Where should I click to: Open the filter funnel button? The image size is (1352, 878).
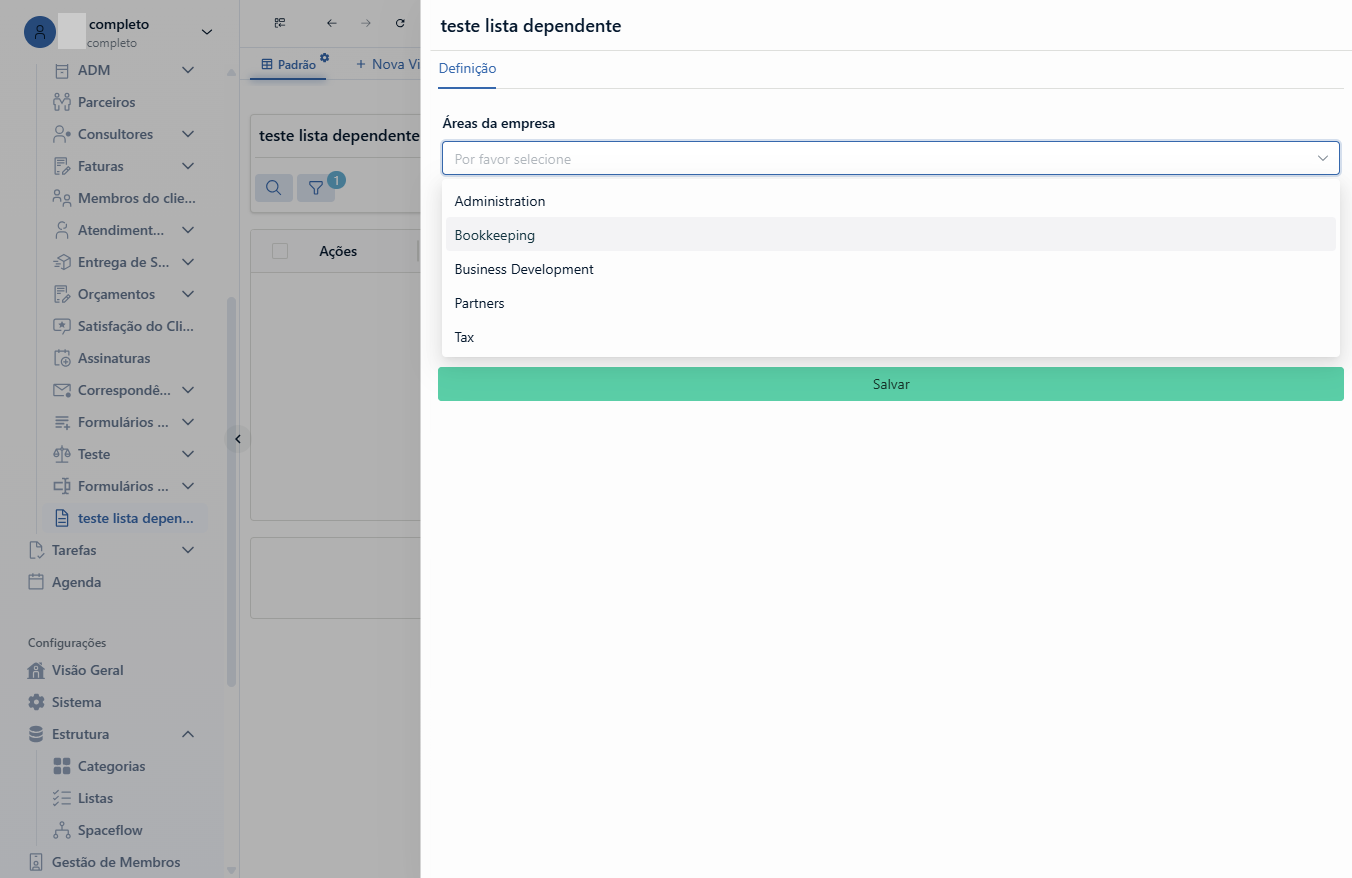click(x=316, y=187)
